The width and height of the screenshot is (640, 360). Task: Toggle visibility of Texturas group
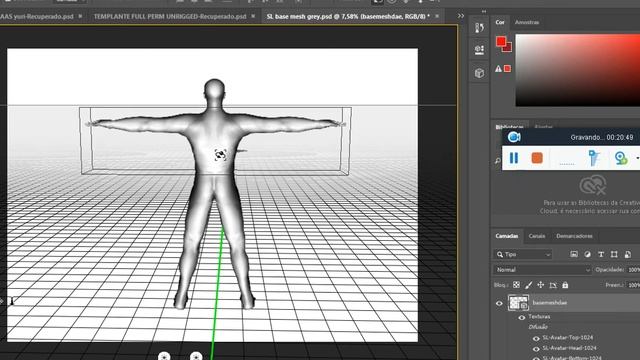click(x=522, y=317)
